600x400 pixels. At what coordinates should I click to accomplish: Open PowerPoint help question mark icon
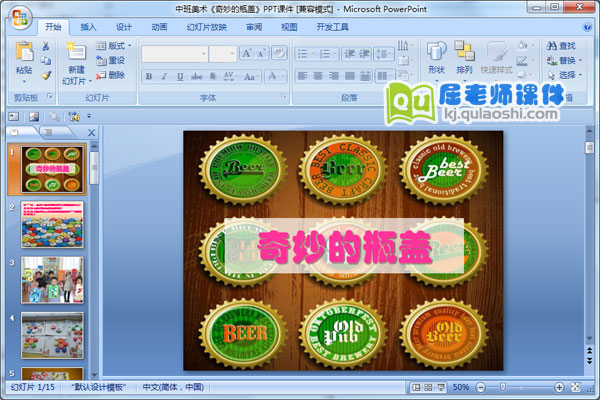pyautogui.click(x=587, y=27)
